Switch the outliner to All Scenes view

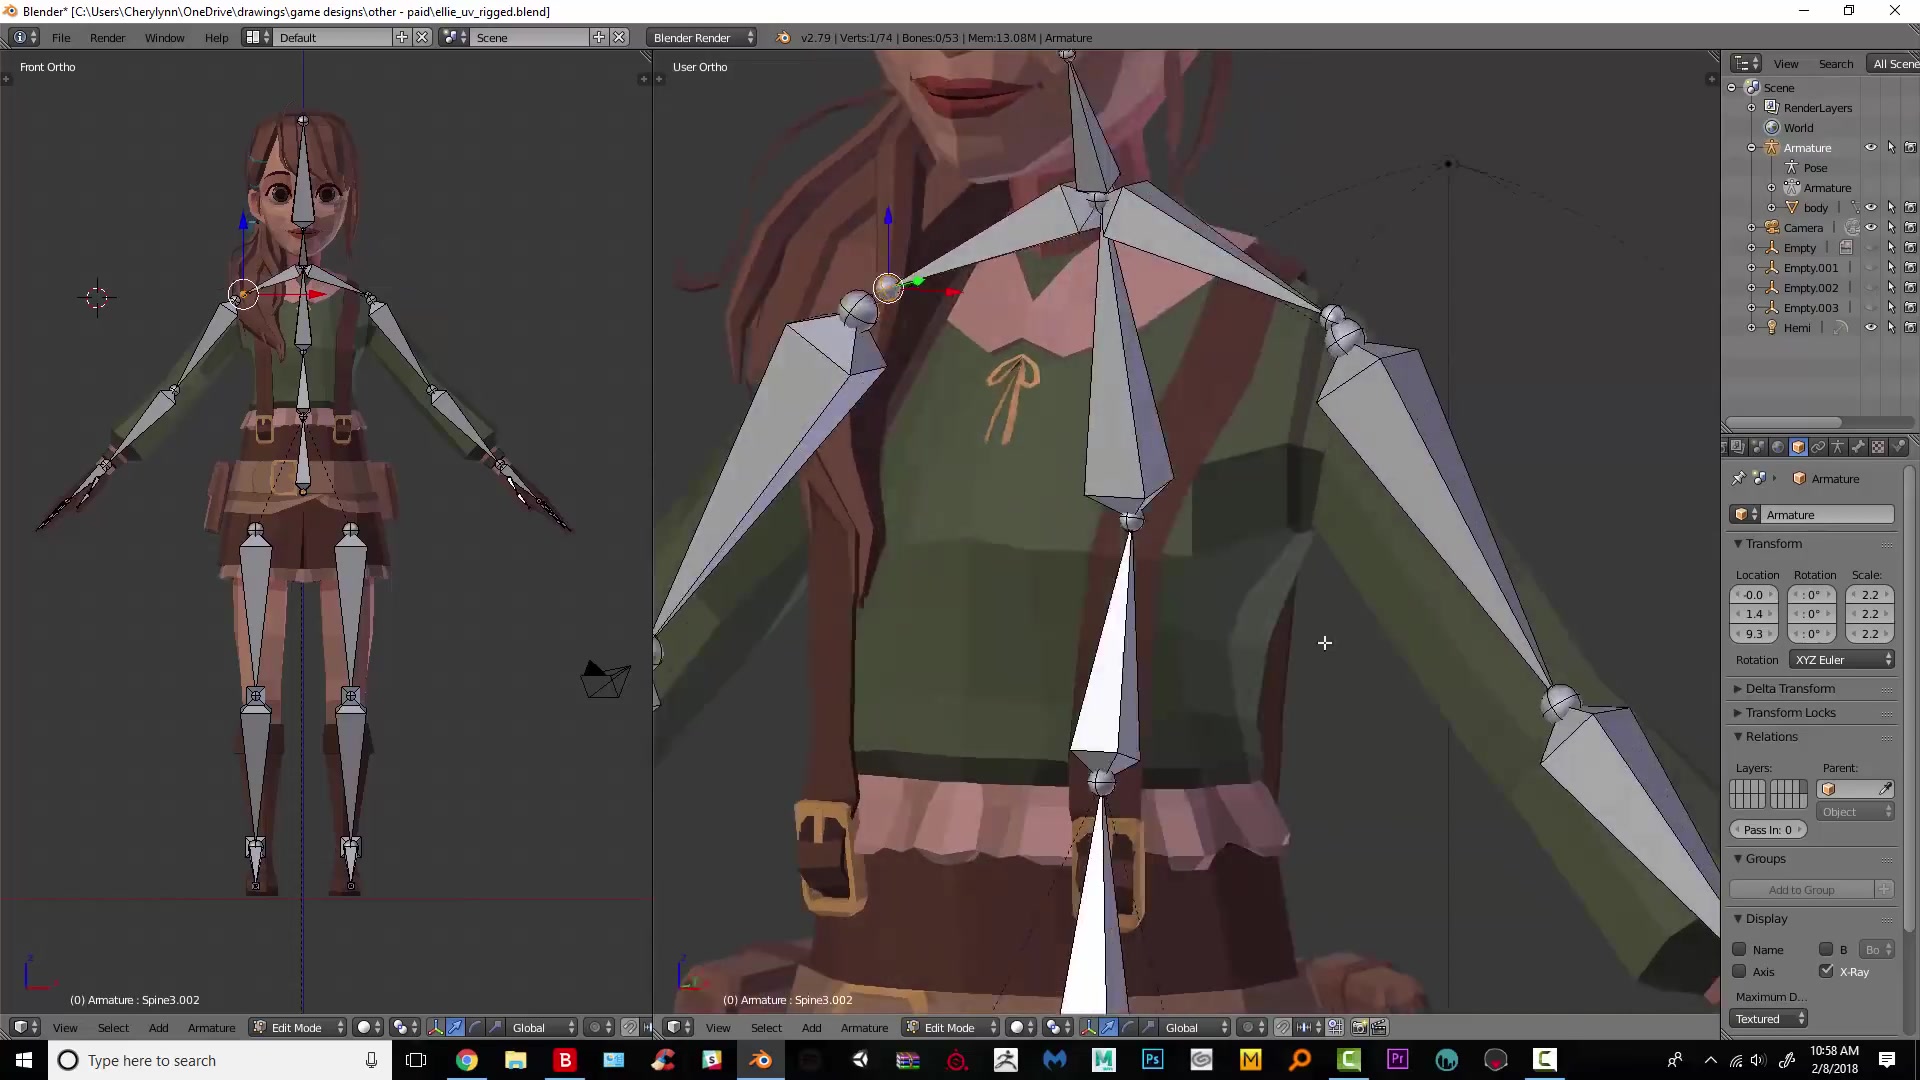(1895, 63)
